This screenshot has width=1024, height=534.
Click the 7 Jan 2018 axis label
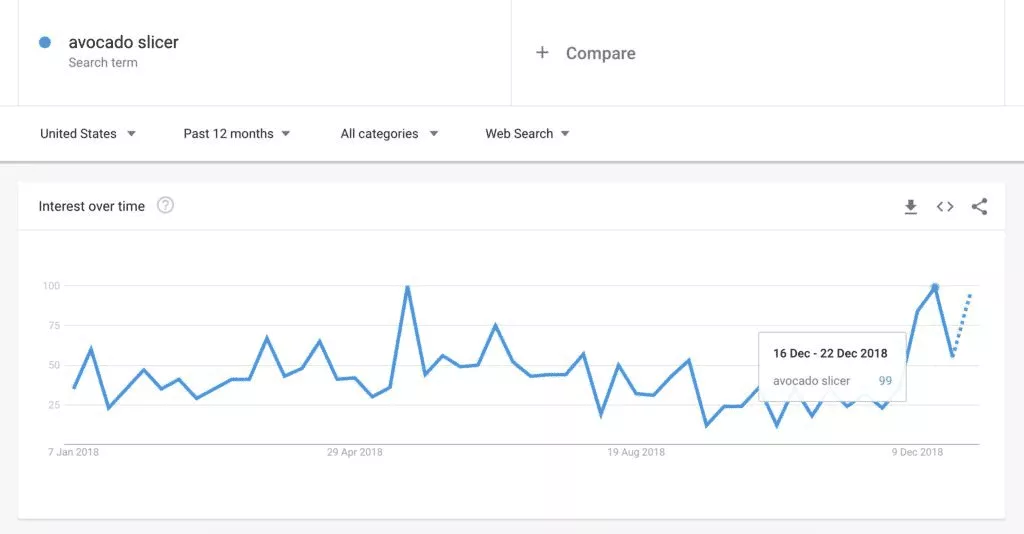73,452
